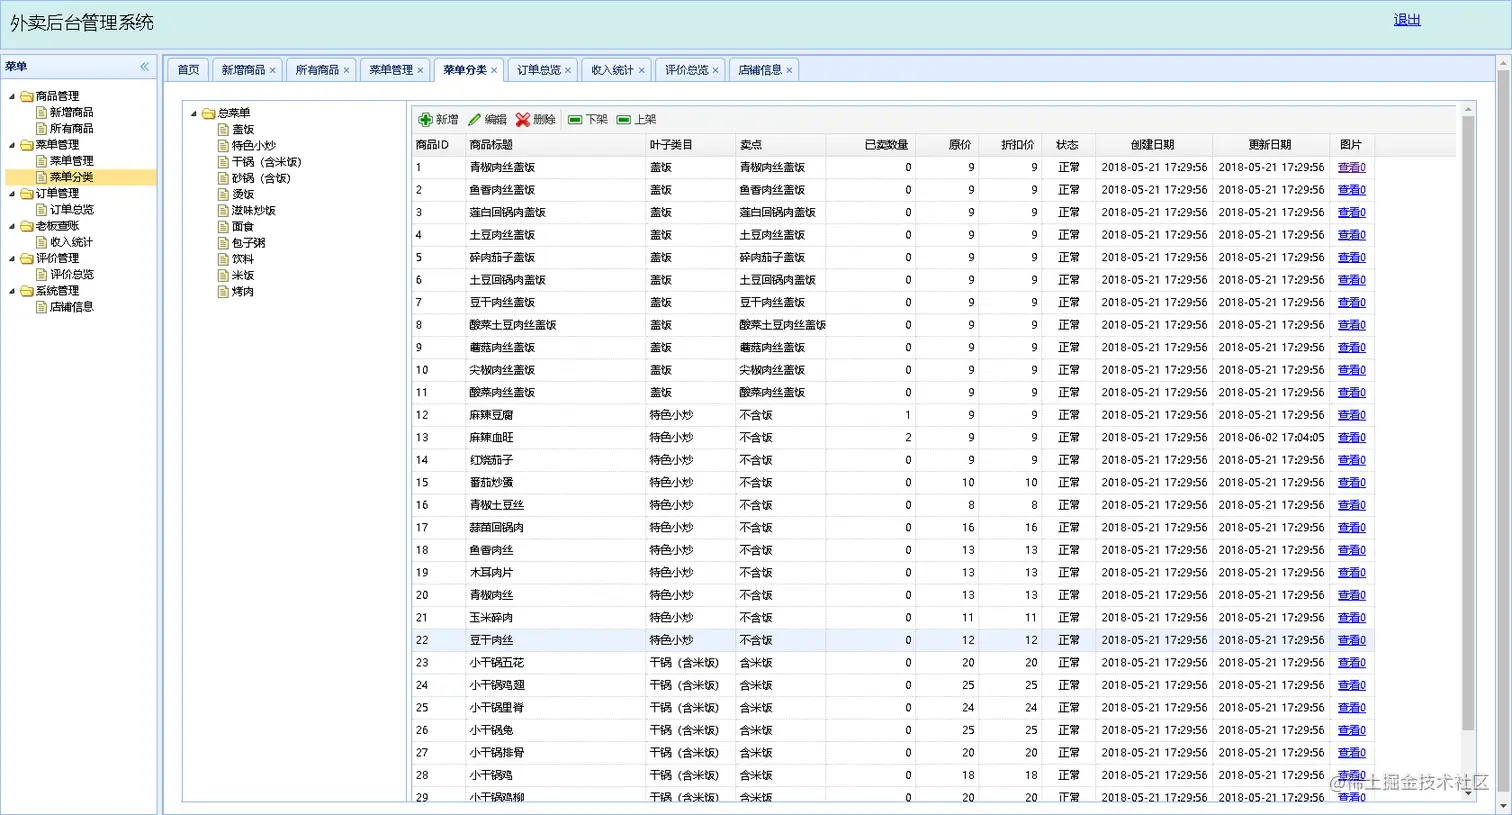This screenshot has height=815, width=1512.
Task: Open the 查看 link for 豆干肉丝 row 22
Action: pos(1352,640)
